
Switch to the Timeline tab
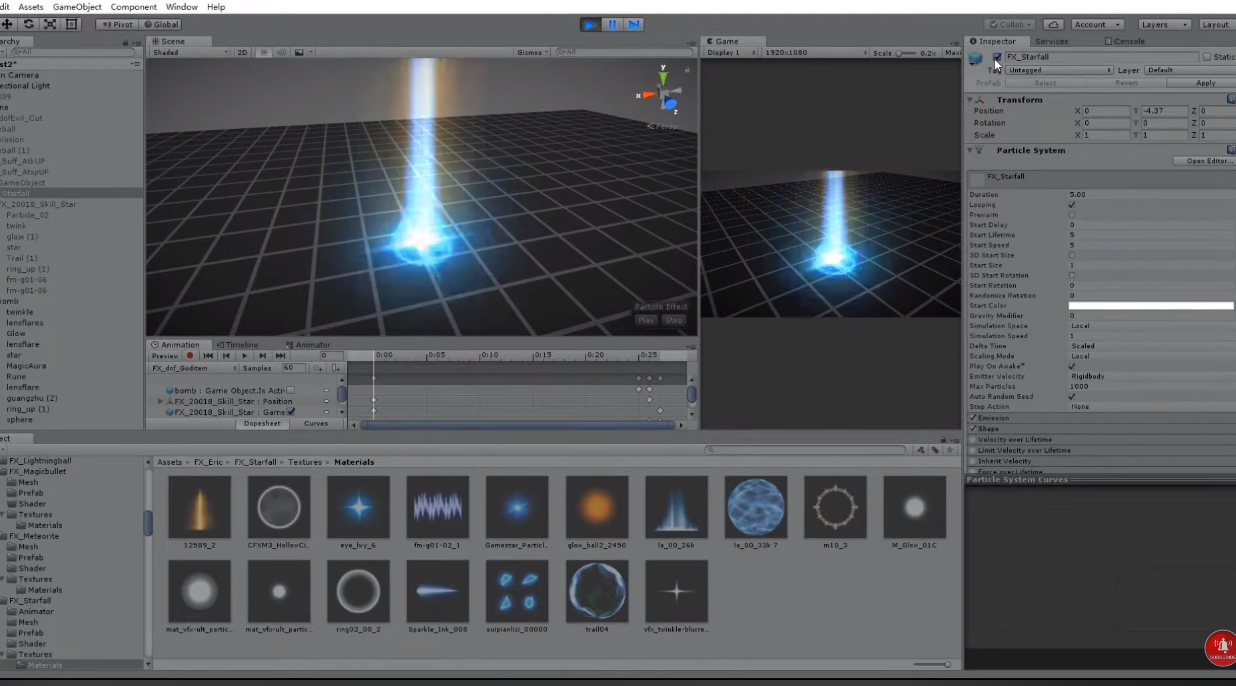pos(240,345)
